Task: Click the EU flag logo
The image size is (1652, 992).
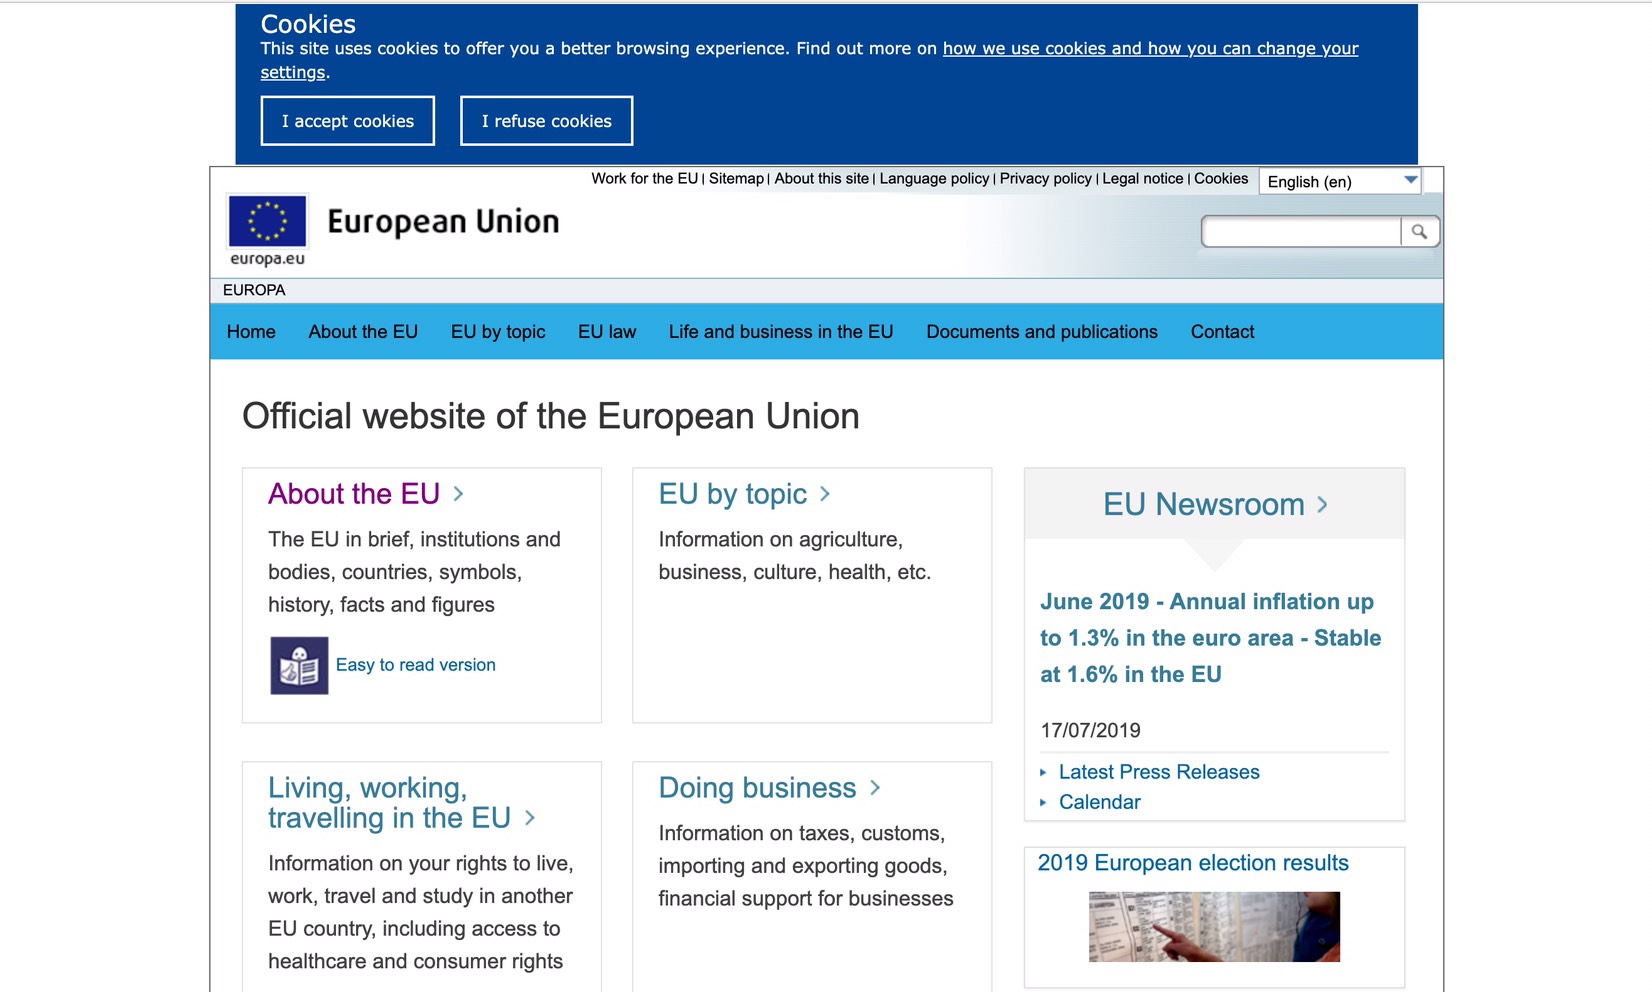Action: point(267,221)
